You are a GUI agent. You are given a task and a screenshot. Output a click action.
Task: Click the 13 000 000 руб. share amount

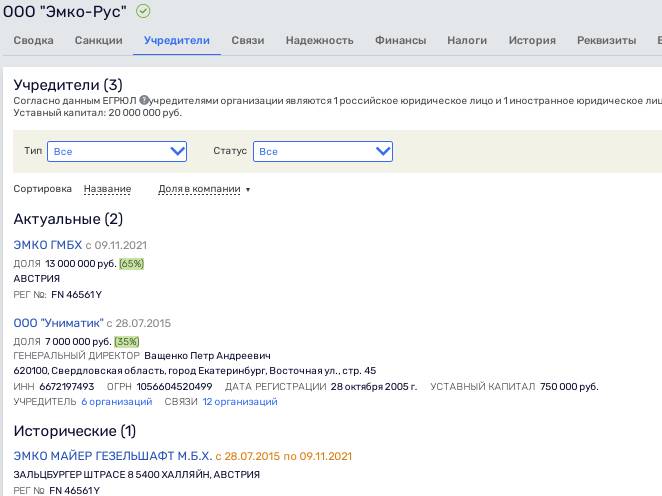(x=81, y=264)
